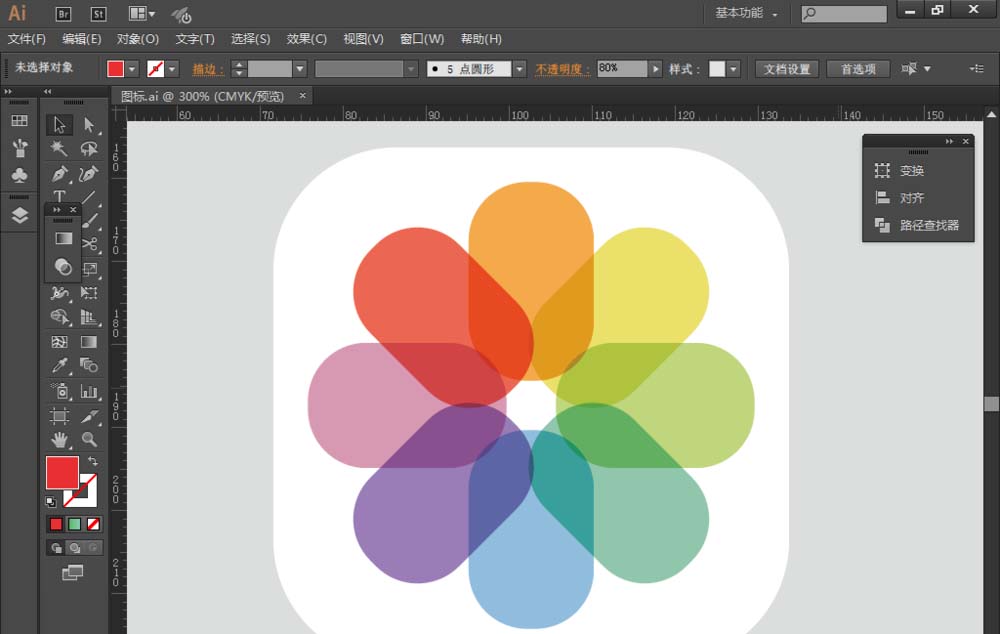Open the Transparency panel from floating dock
The image size is (1000, 634).
62,267
